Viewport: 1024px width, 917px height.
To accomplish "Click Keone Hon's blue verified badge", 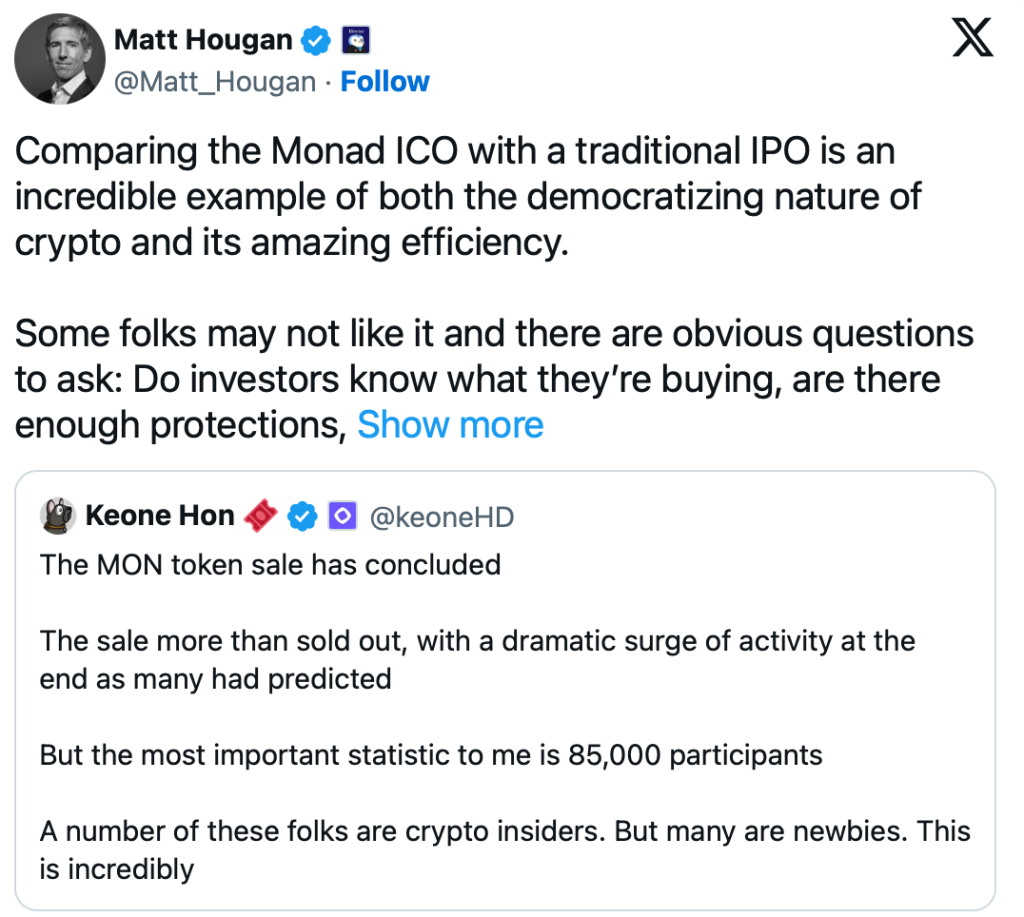I will click(303, 516).
